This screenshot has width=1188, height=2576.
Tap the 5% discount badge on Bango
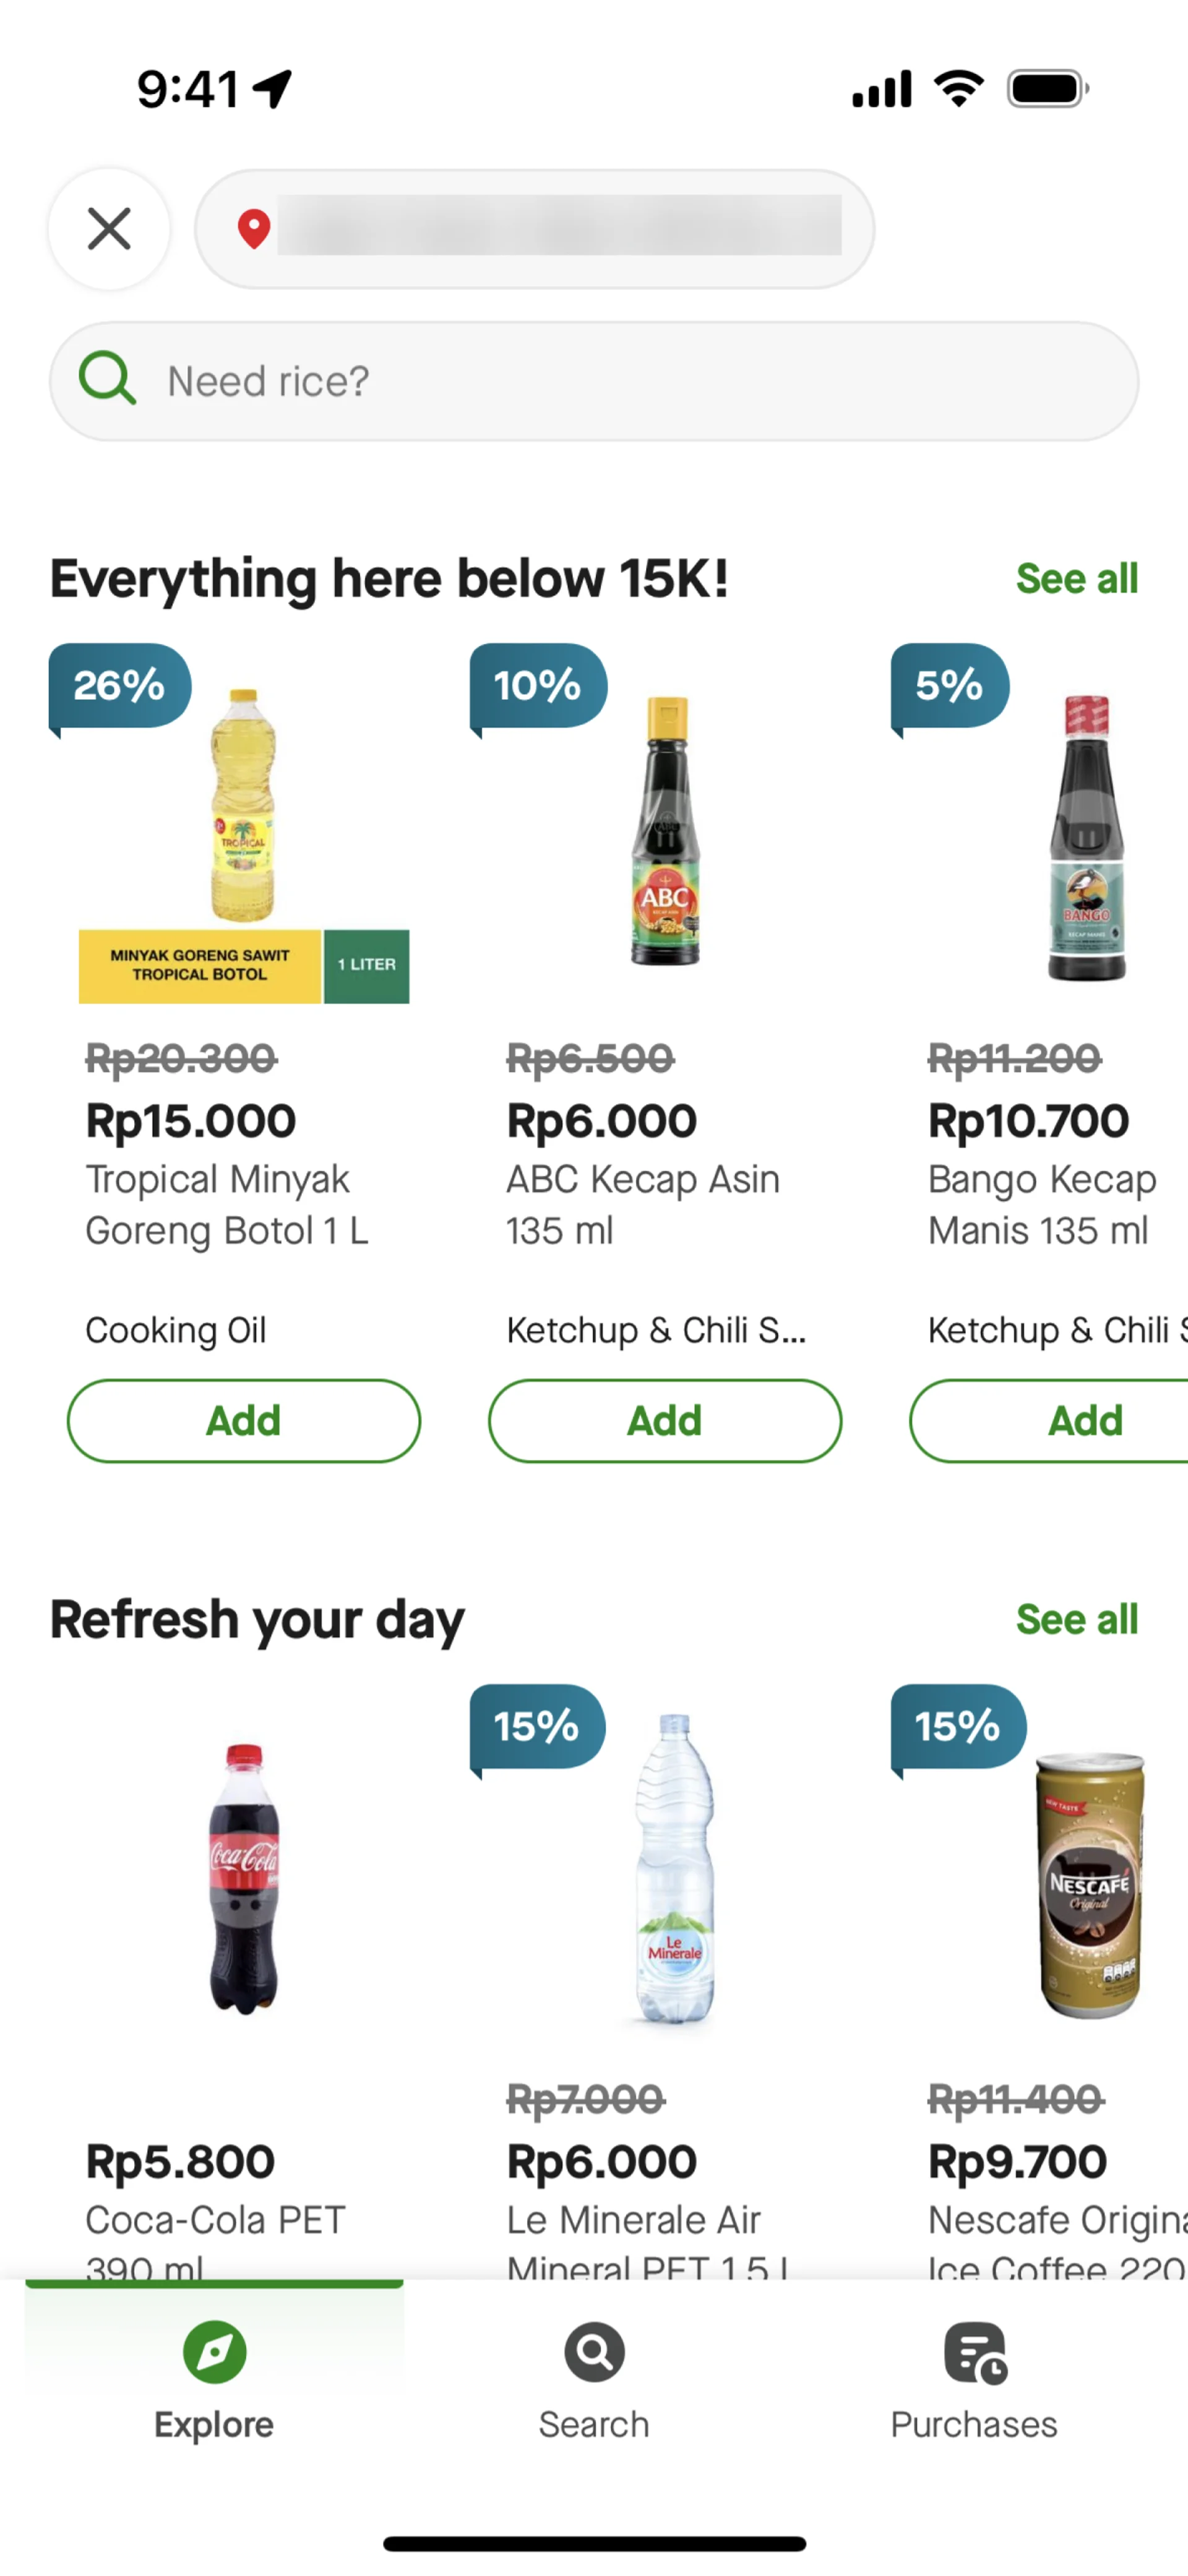[950, 686]
